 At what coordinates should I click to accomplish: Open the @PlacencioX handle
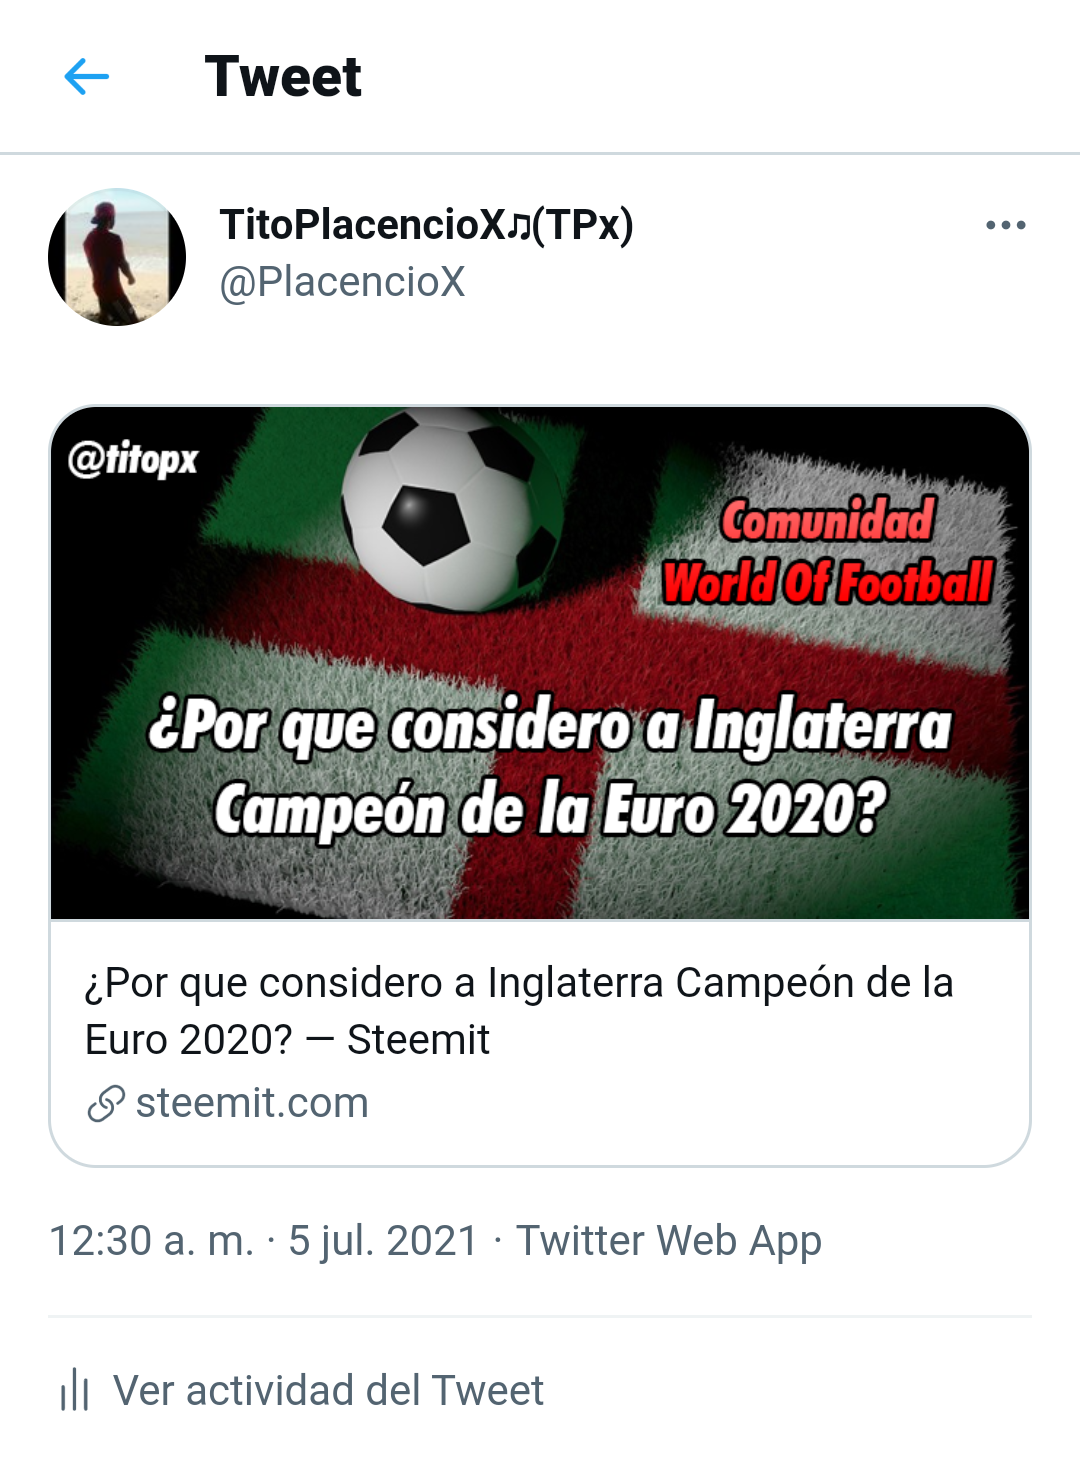point(342,282)
